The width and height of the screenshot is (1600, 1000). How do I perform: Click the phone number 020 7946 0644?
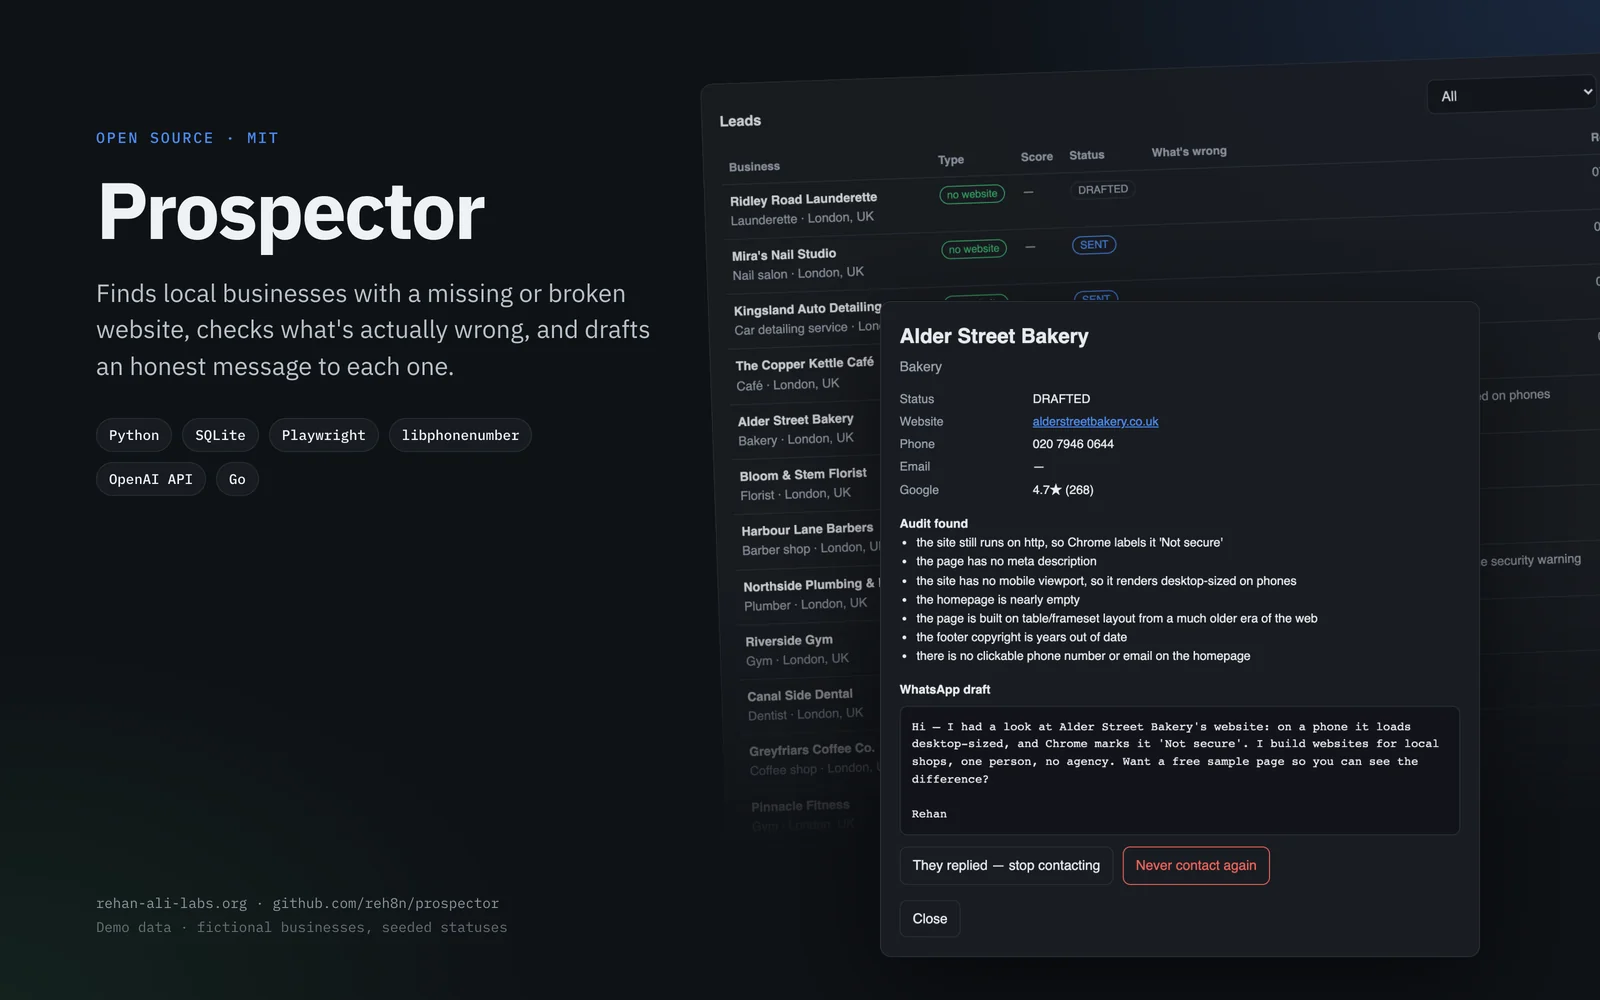click(1073, 444)
